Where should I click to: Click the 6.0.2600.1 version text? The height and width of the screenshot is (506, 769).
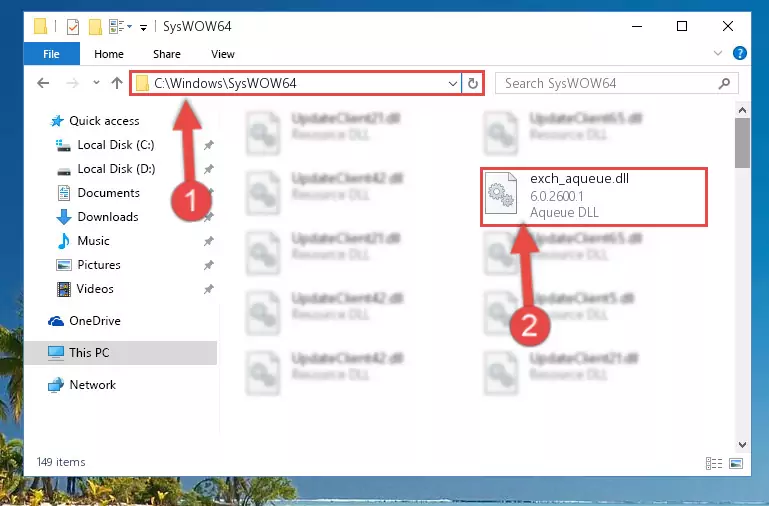pyautogui.click(x=557, y=196)
